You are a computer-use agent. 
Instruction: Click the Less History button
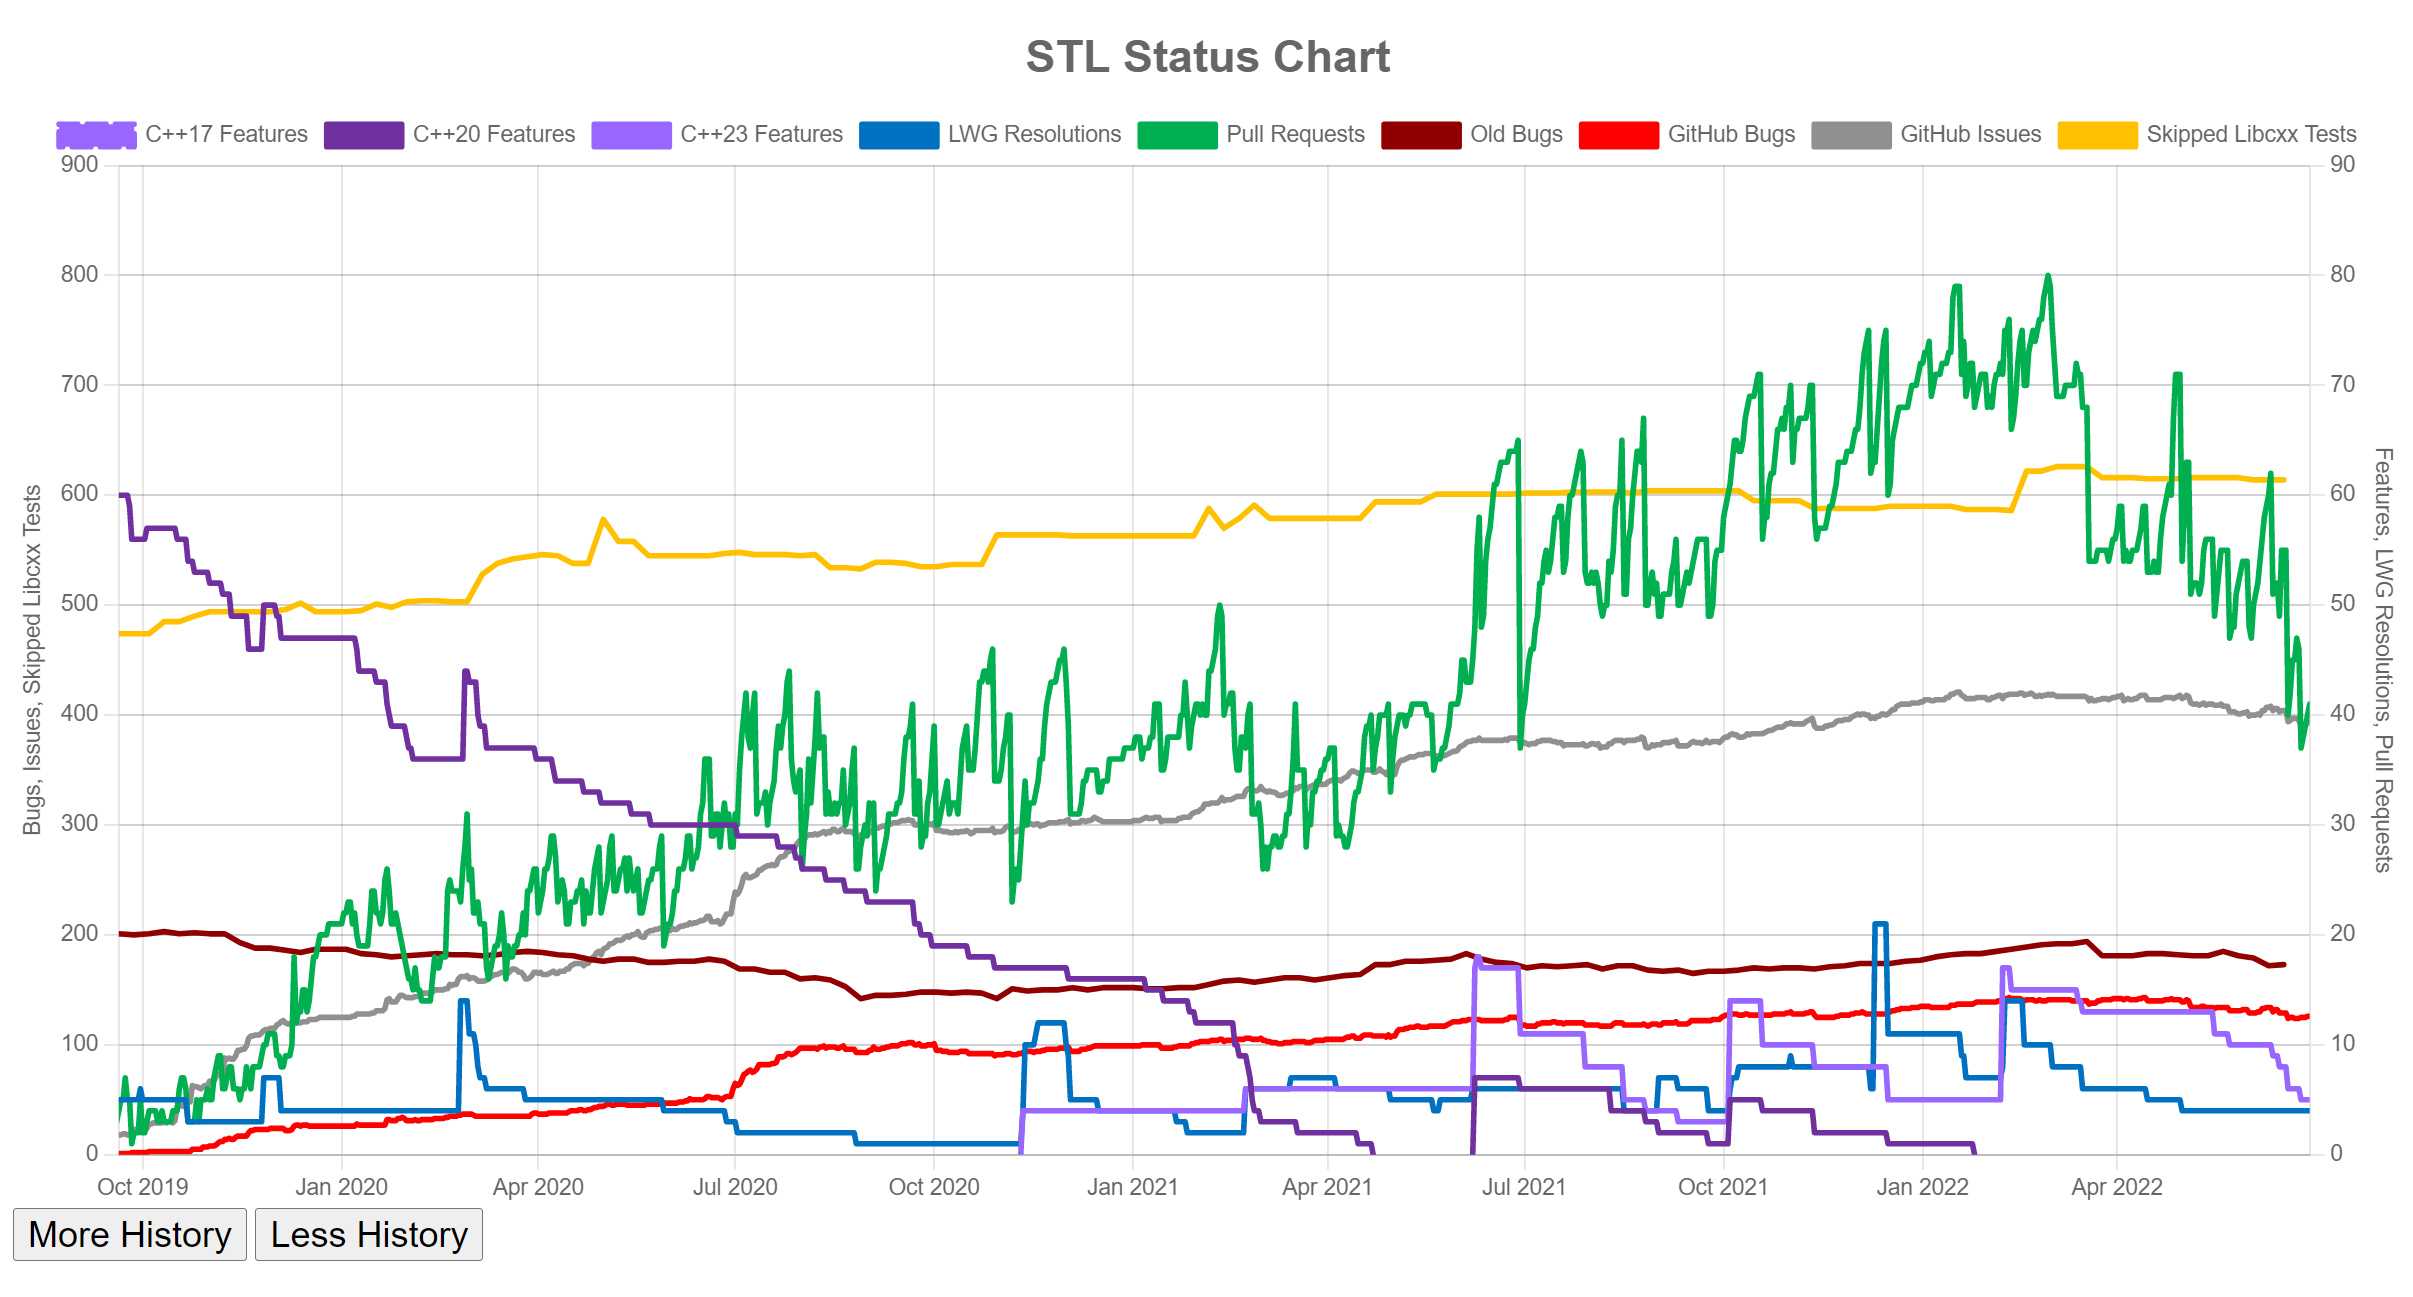click(x=369, y=1235)
